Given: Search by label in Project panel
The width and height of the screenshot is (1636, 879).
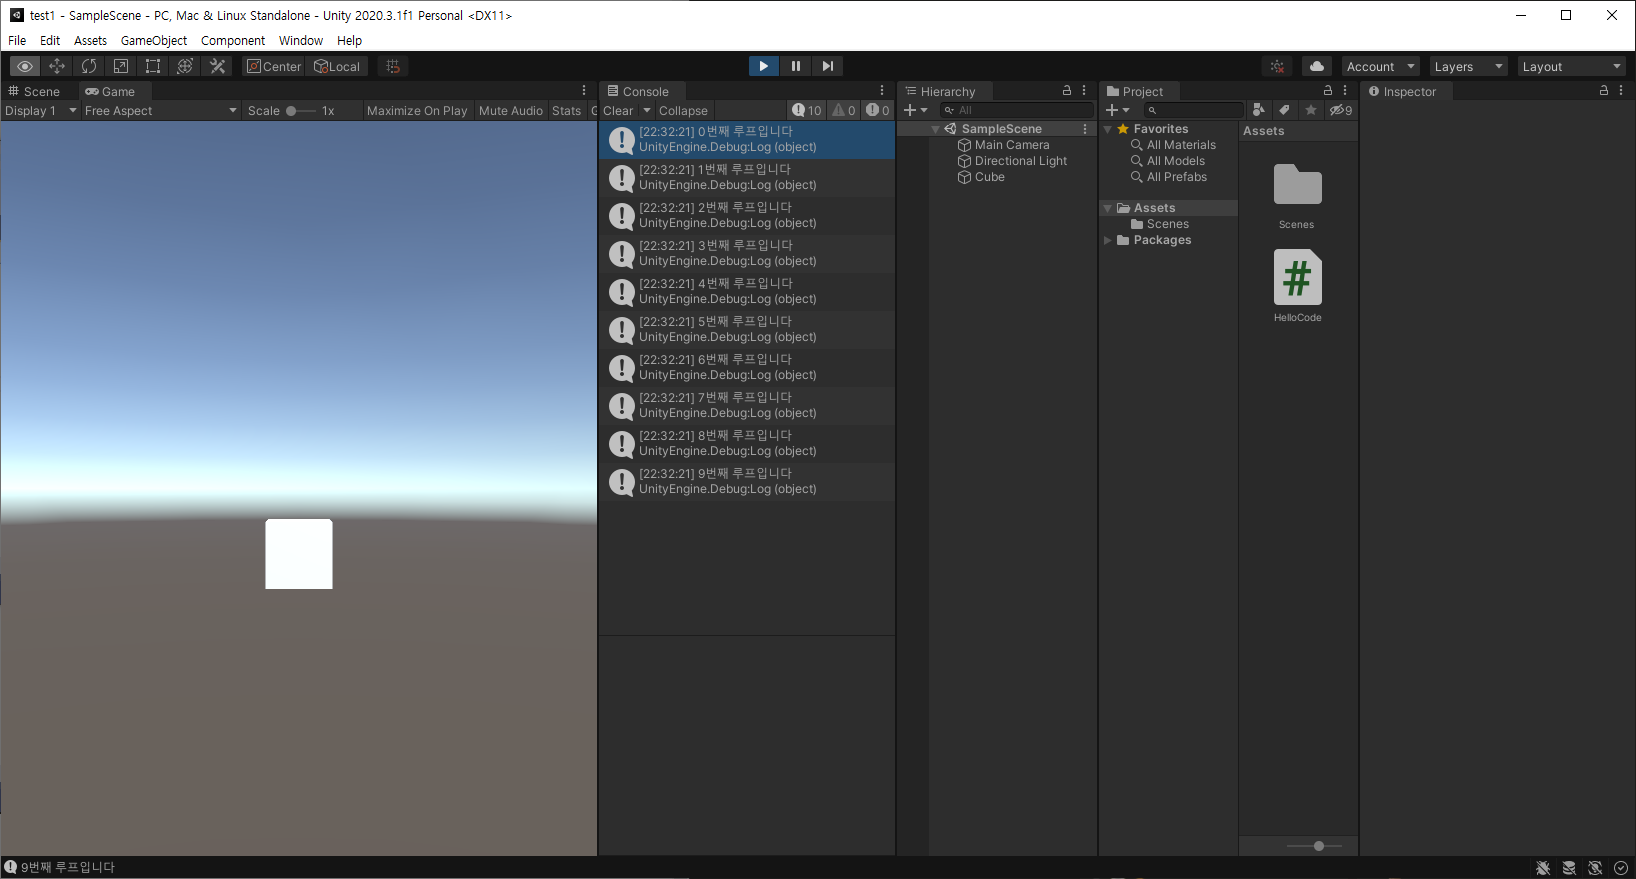Looking at the screenshot, I should click(x=1285, y=110).
